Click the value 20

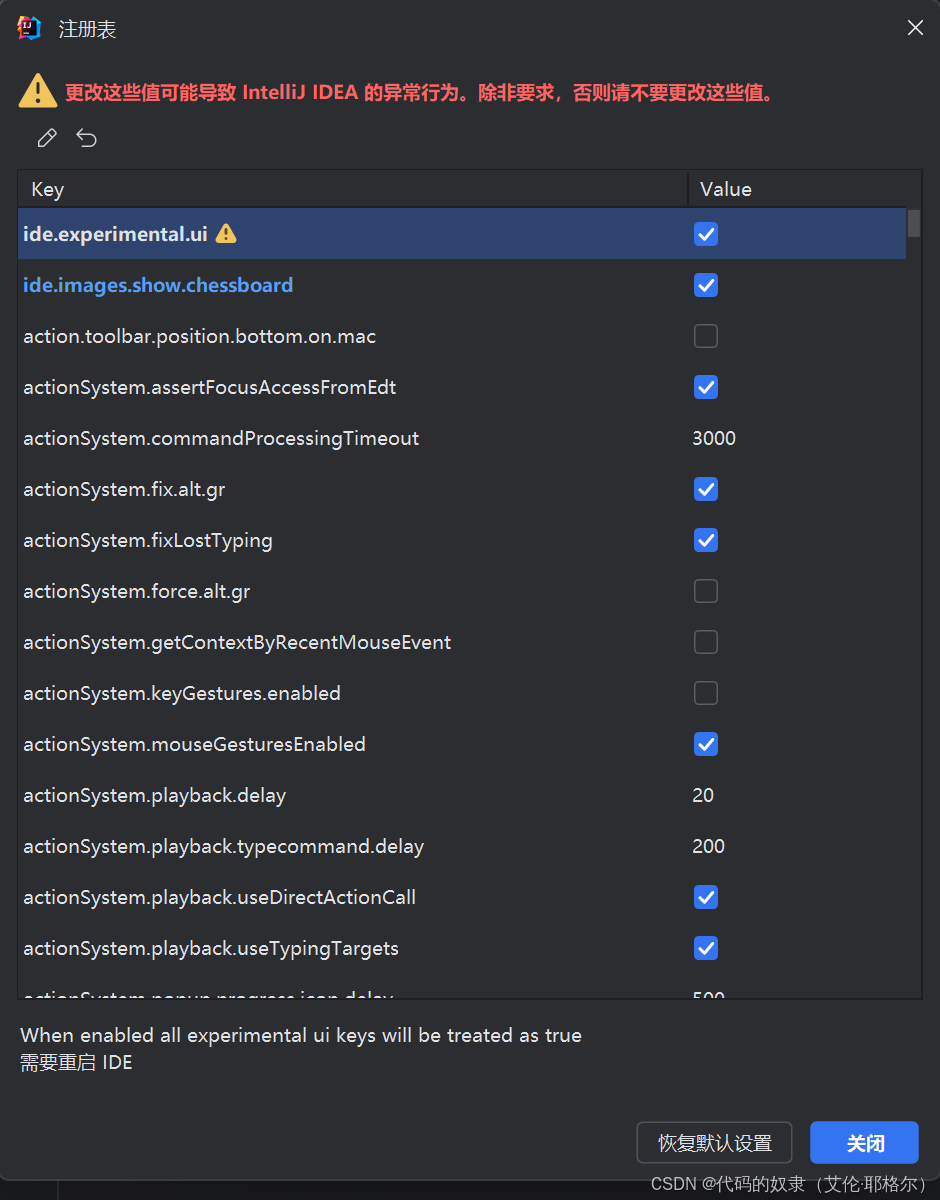(703, 795)
